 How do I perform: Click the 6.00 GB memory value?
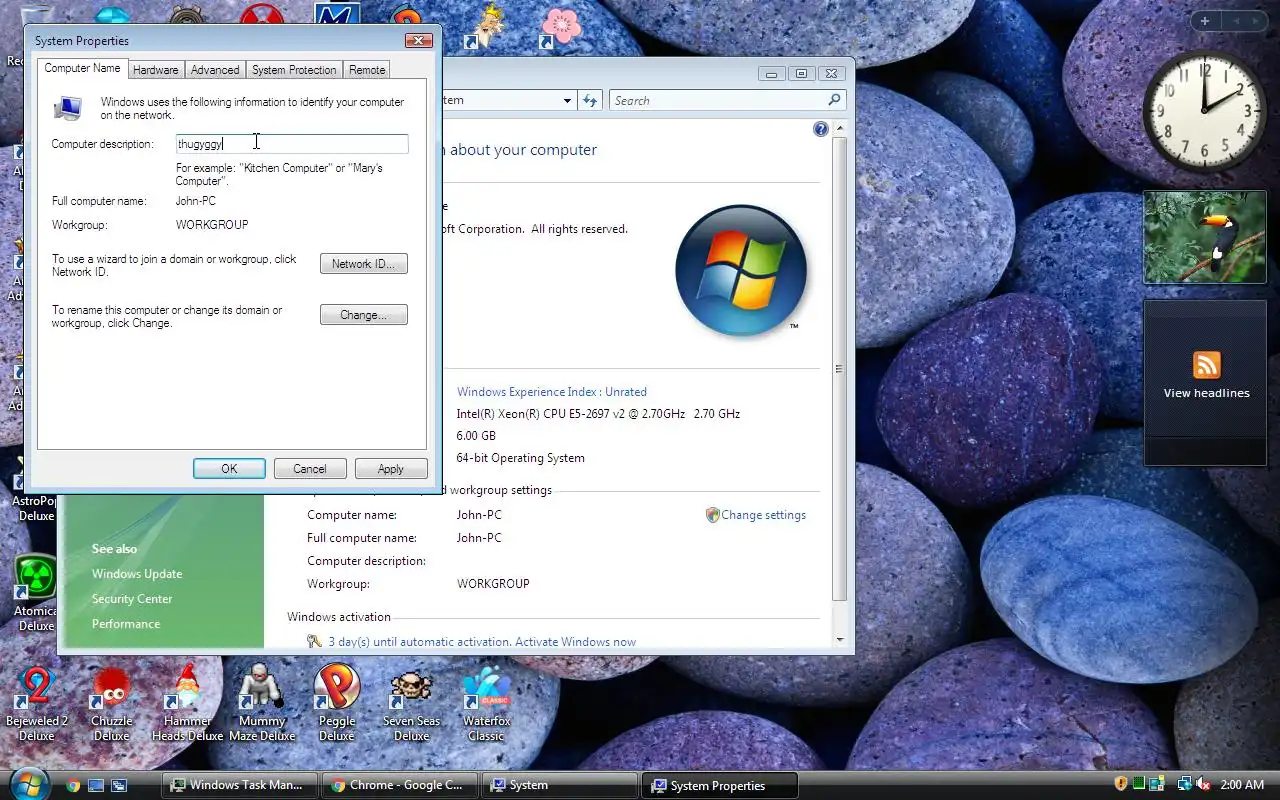[x=476, y=436]
